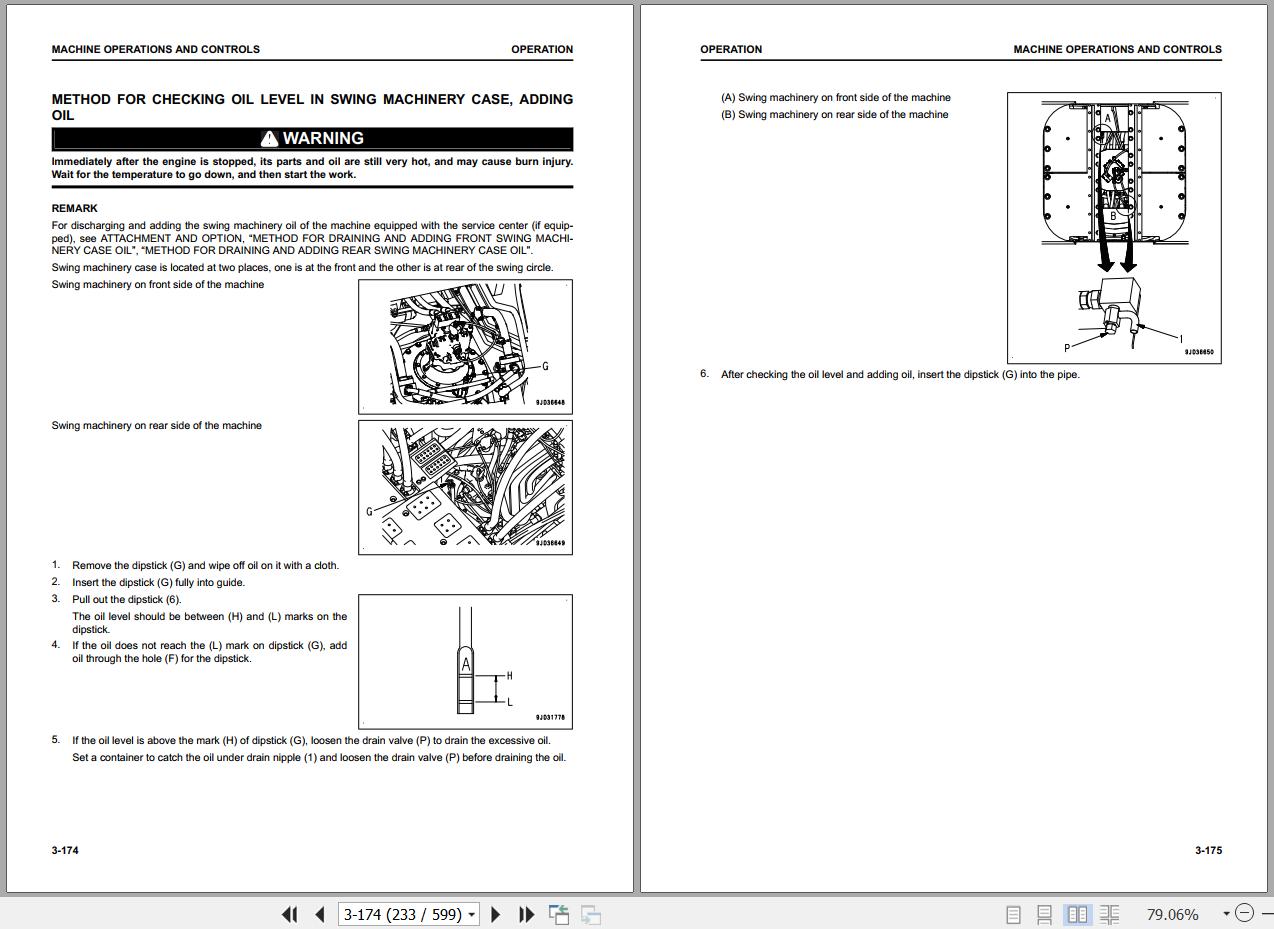Select the two-page facing view
This screenshot has width=1274, height=929.
[x=1077, y=914]
